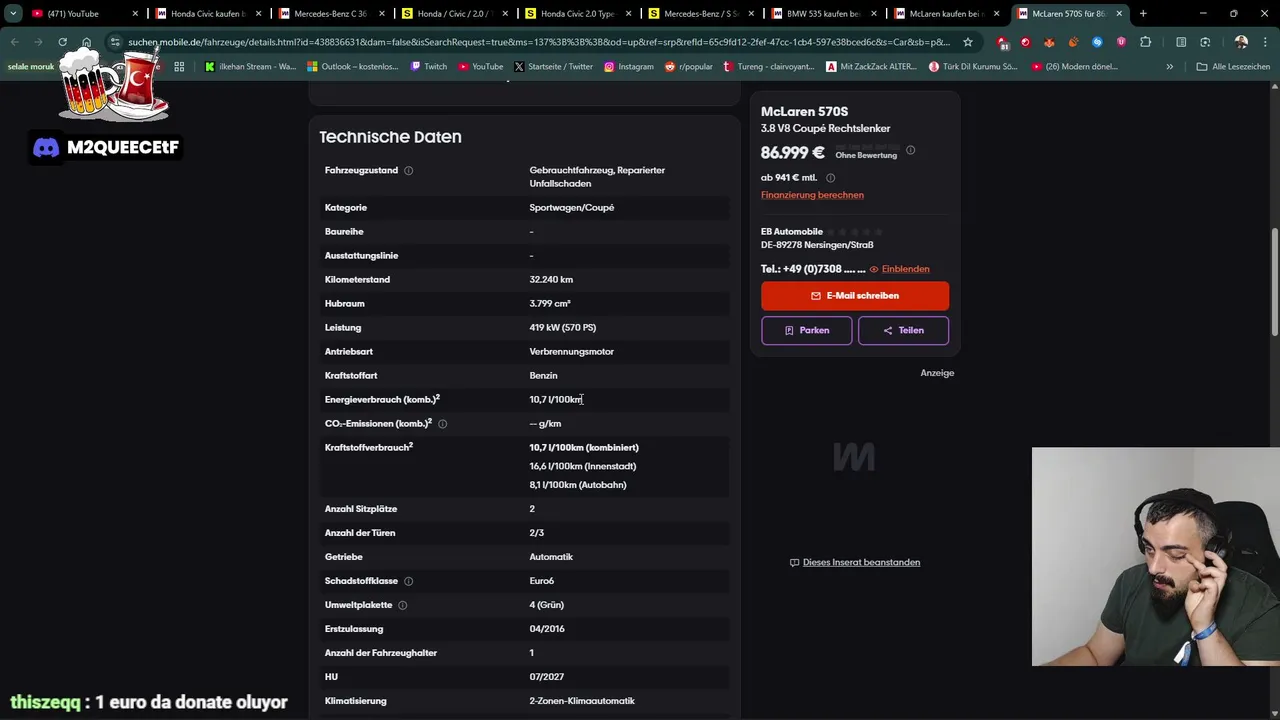Image resolution: width=1280 pixels, height=720 pixels.
Task: Show monthly rate info icon
Action: (x=830, y=178)
